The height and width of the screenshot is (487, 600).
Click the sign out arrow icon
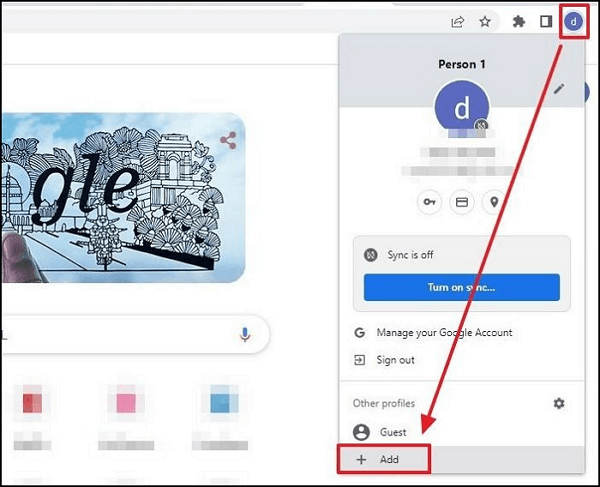pyautogui.click(x=359, y=360)
